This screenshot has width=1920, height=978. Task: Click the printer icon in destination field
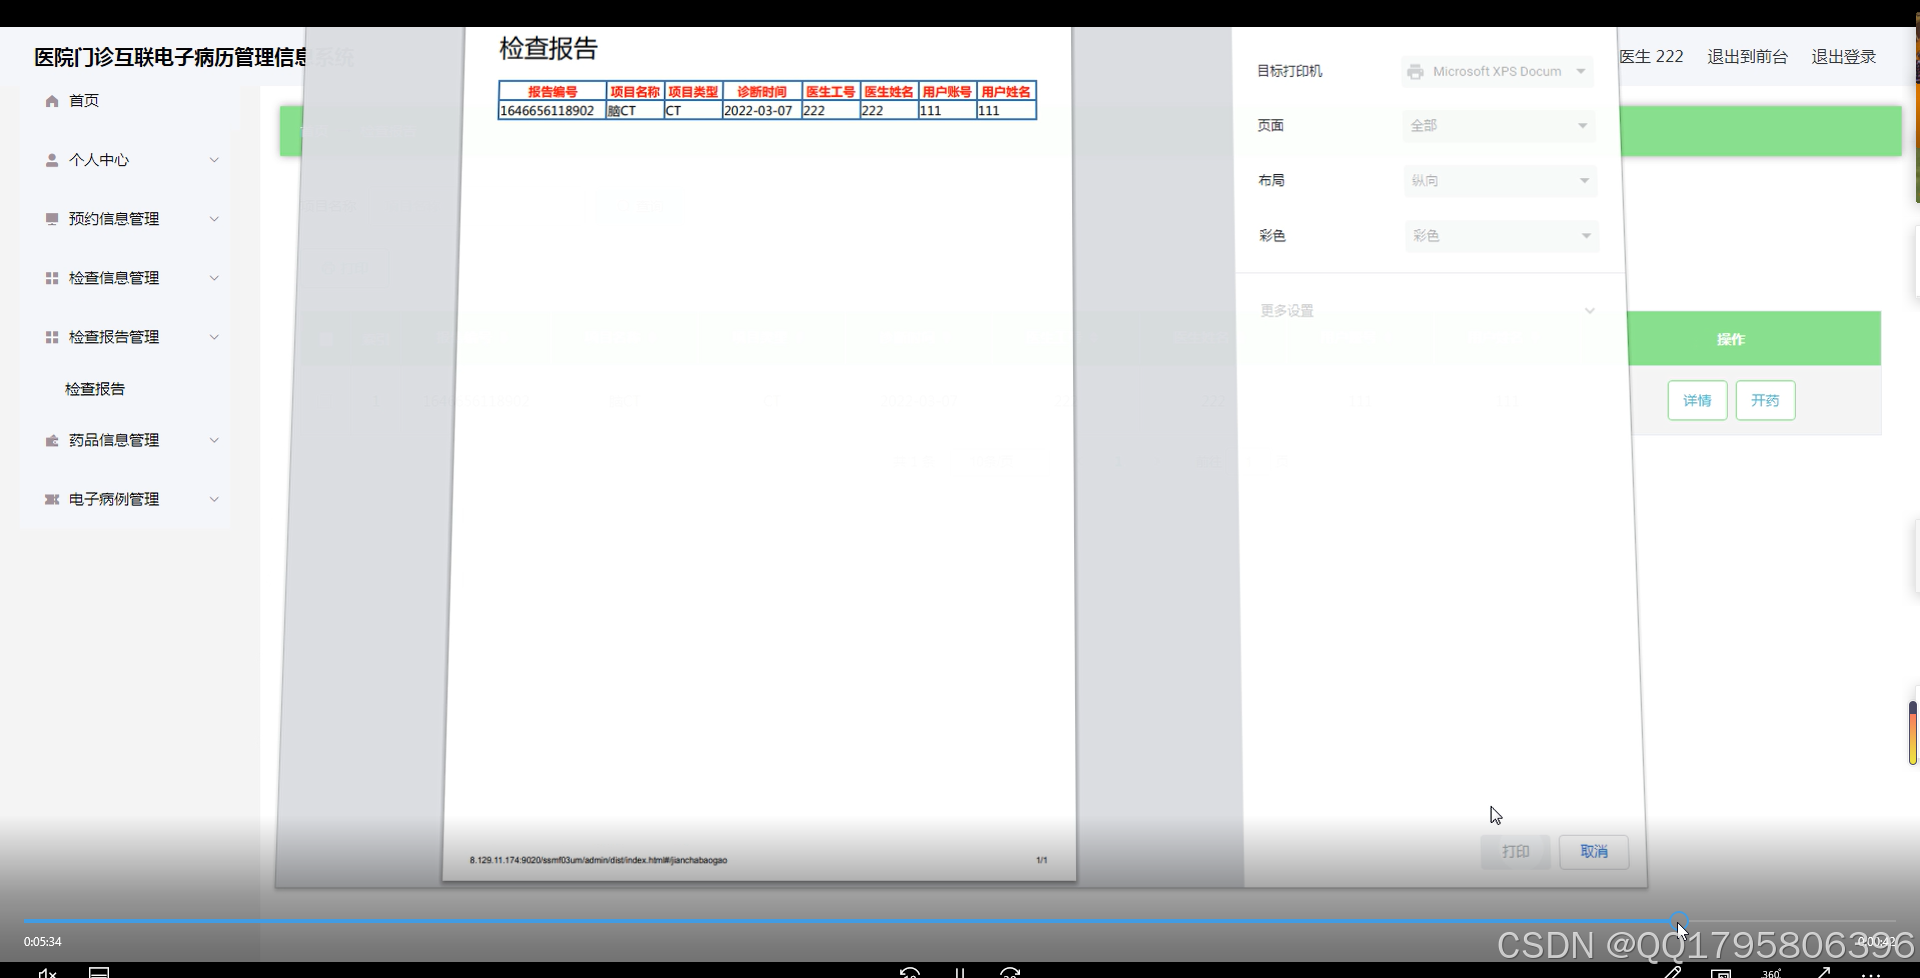1415,72
